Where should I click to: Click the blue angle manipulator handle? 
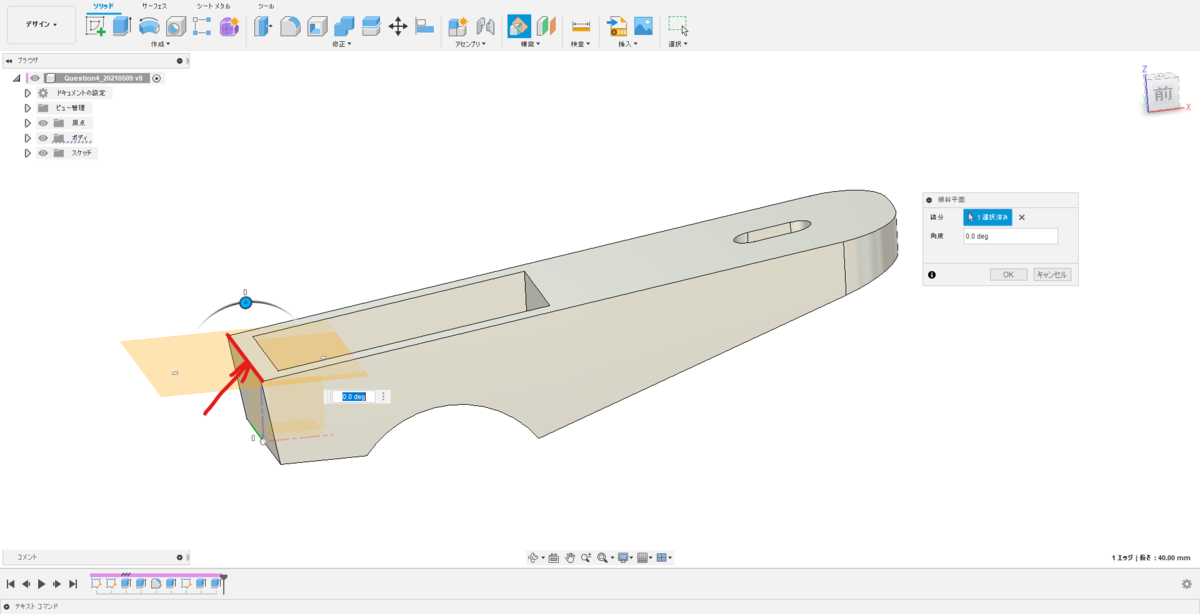coord(245,302)
